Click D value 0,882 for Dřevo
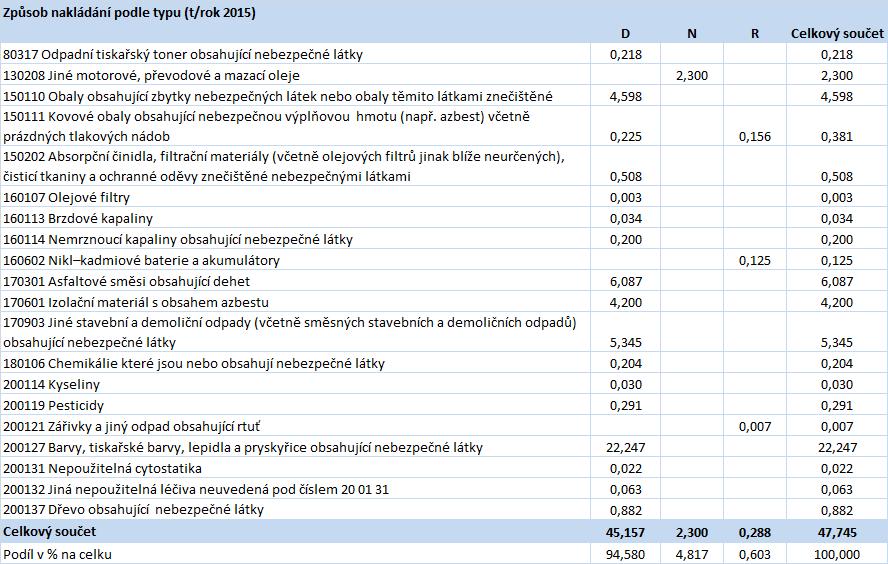Screen dimensions: 888x564 pos(625,510)
